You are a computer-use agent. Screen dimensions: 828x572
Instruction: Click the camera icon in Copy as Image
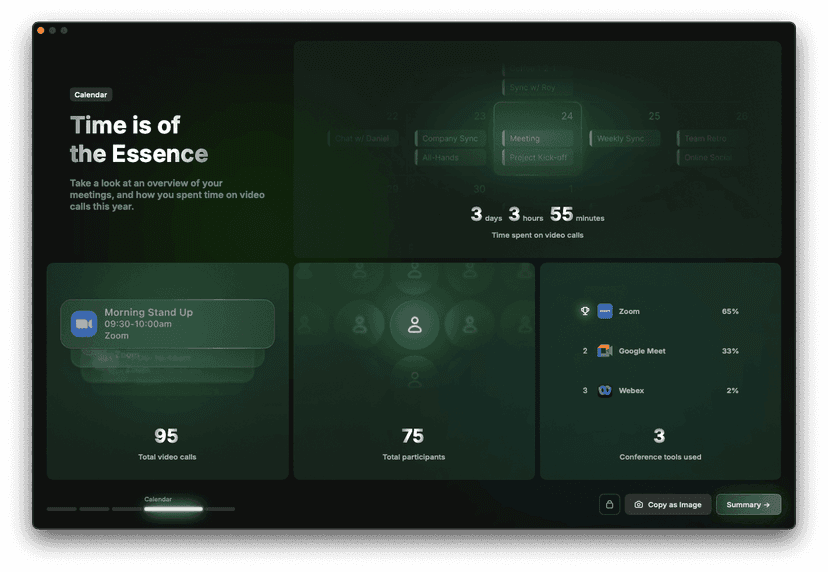pyautogui.click(x=639, y=505)
